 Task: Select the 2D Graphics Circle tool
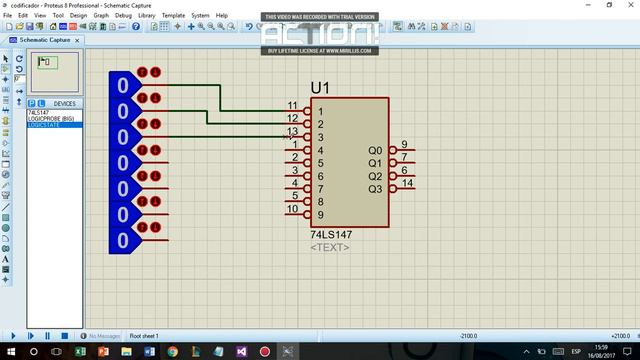point(6,228)
